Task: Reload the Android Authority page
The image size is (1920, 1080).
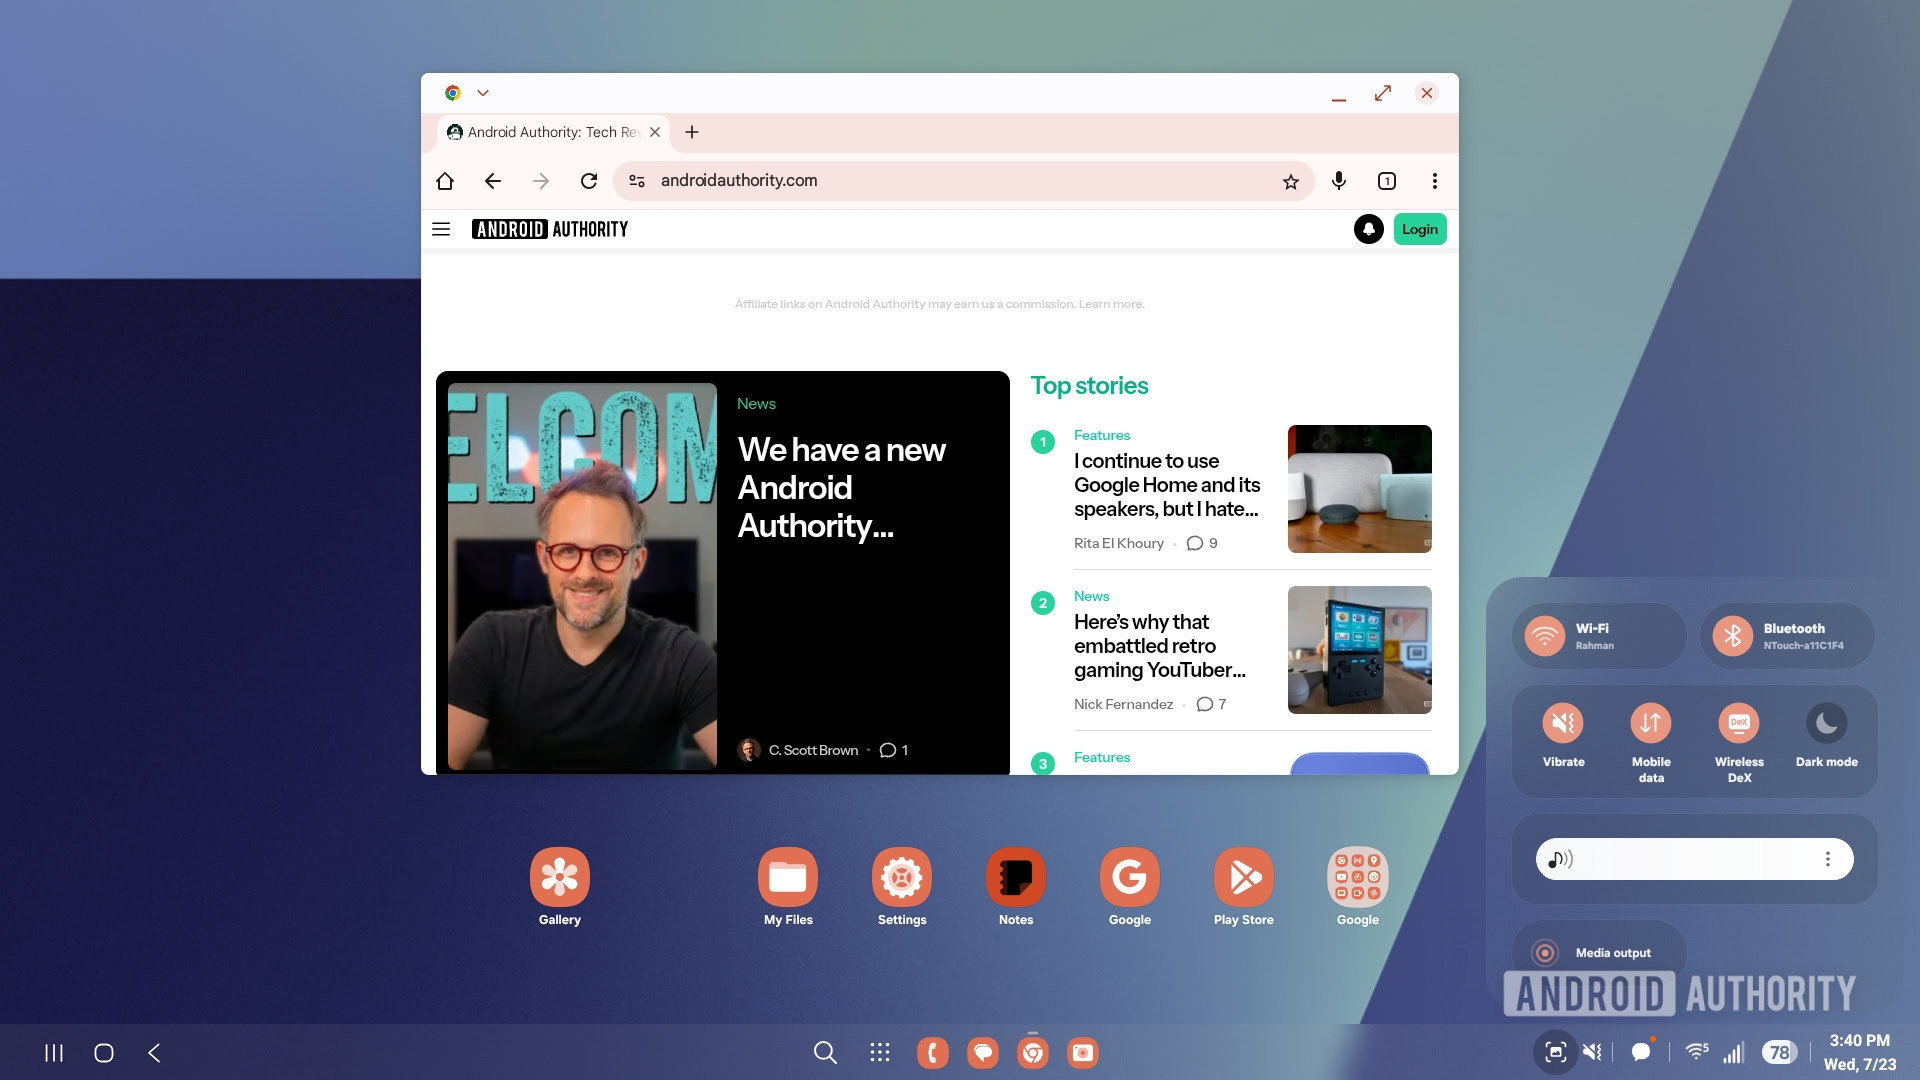Action: pos(589,181)
